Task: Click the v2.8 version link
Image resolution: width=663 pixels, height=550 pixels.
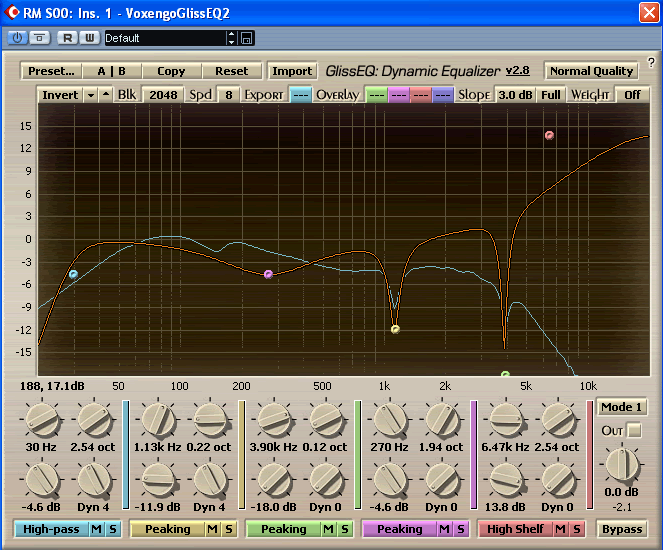Action: coord(518,70)
